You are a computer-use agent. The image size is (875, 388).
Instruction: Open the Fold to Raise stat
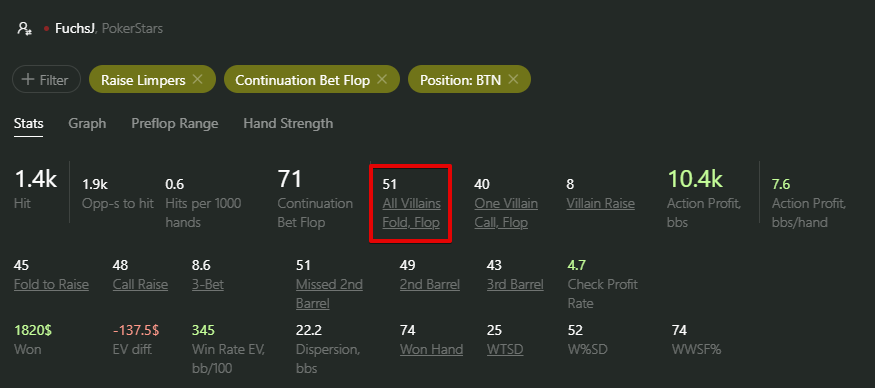51,285
